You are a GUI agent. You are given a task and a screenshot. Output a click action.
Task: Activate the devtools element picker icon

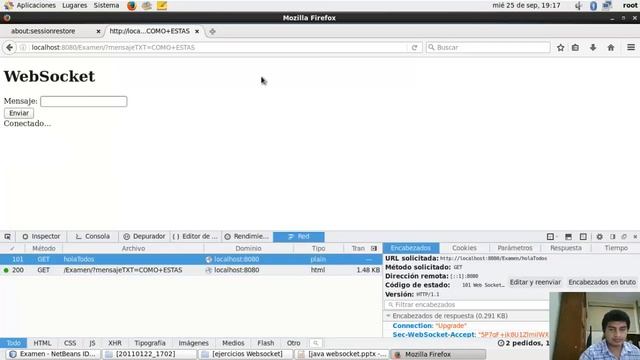pyautogui.click(x=7, y=236)
